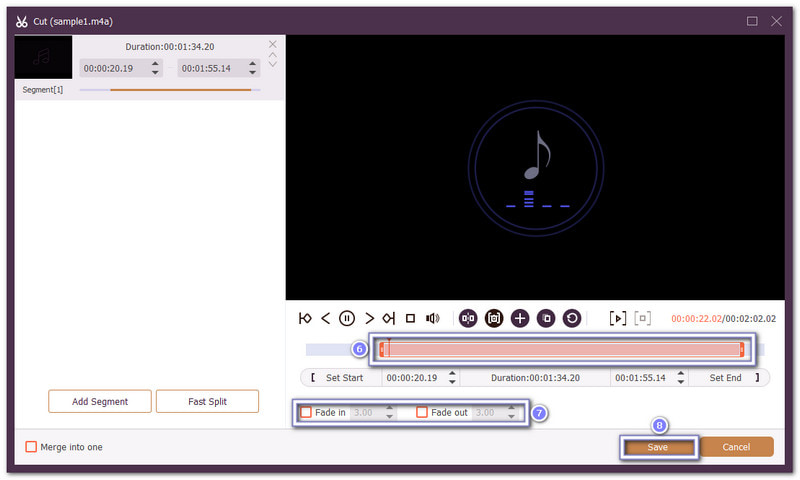Move the segment up with chevron
Image resolution: width=800 pixels, height=480 pixels.
pos(272,55)
